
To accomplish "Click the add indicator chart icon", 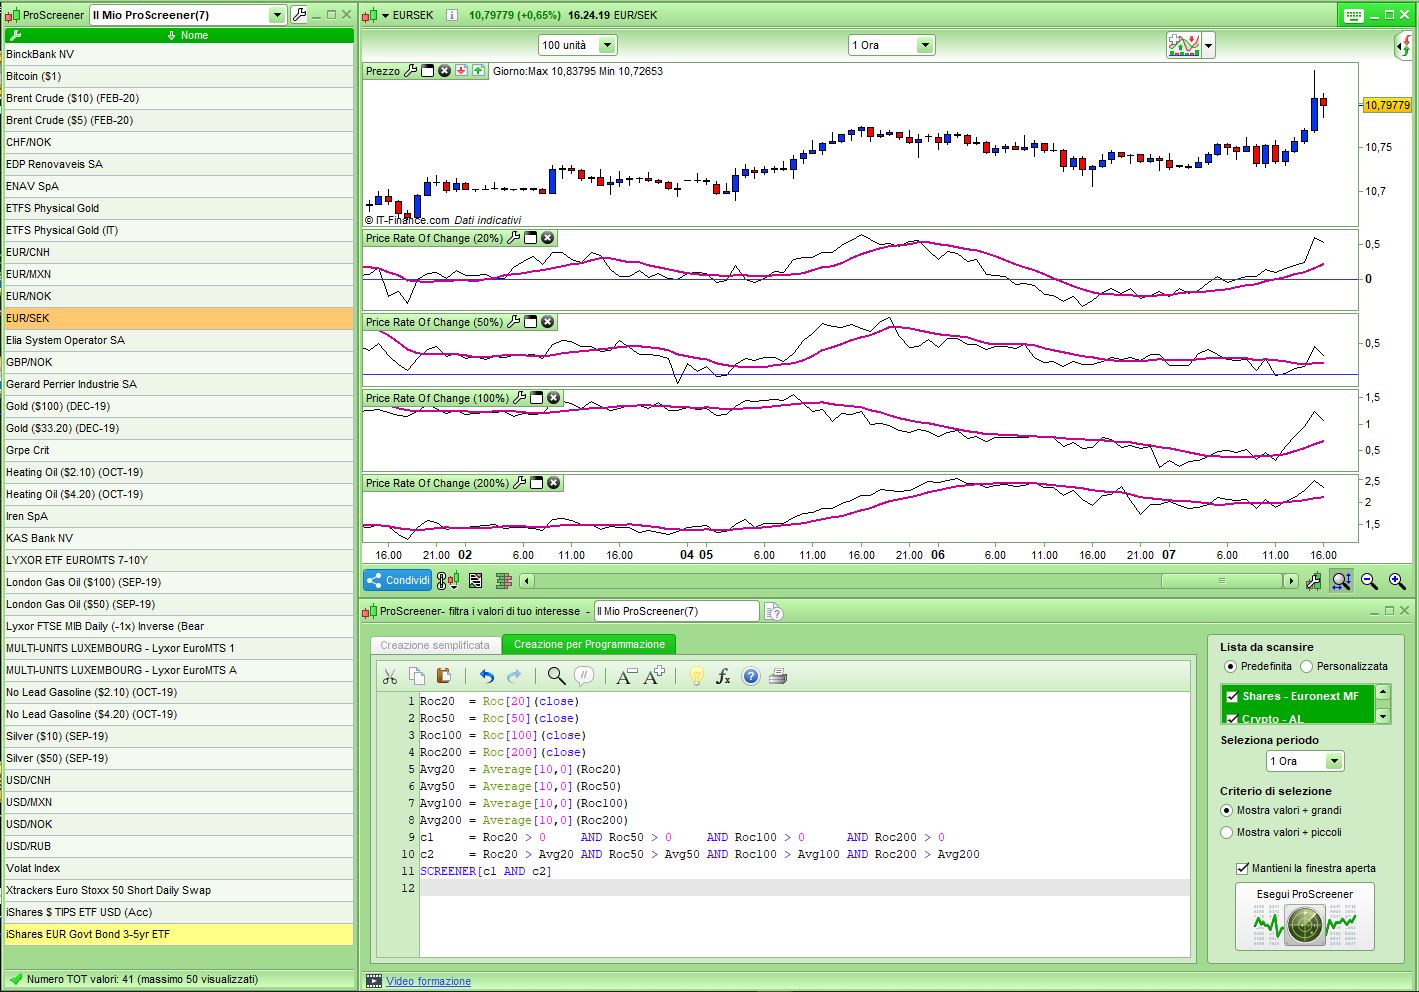I will pos(1184,45).
